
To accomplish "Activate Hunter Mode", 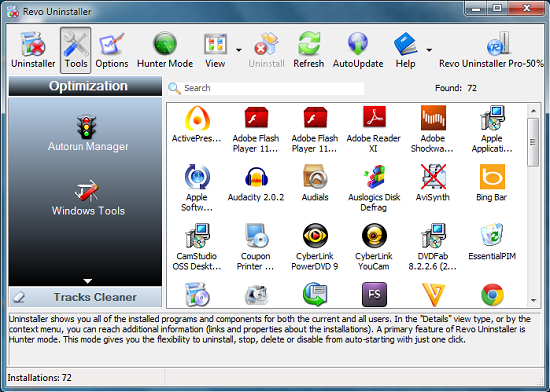I will pyautogui.click(x=165, y=50).
